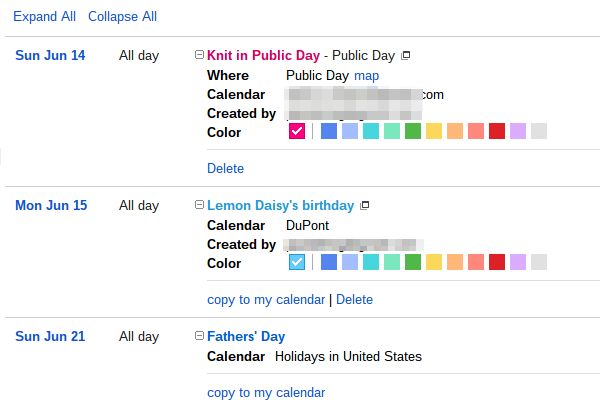Toggle checked blue color box for birthday event
The image size is (600, 400).
(x=297, y=262)
